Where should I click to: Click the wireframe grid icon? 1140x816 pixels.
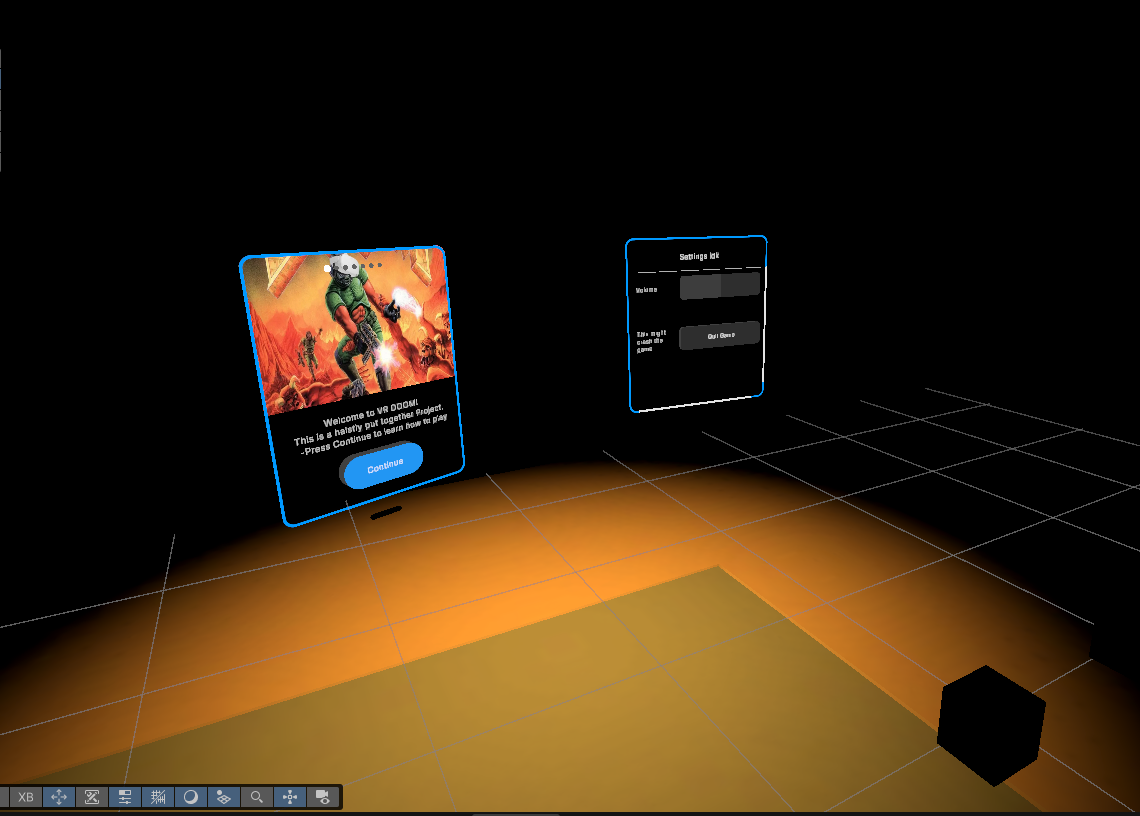pyautogui.click(x=157, y=797)
